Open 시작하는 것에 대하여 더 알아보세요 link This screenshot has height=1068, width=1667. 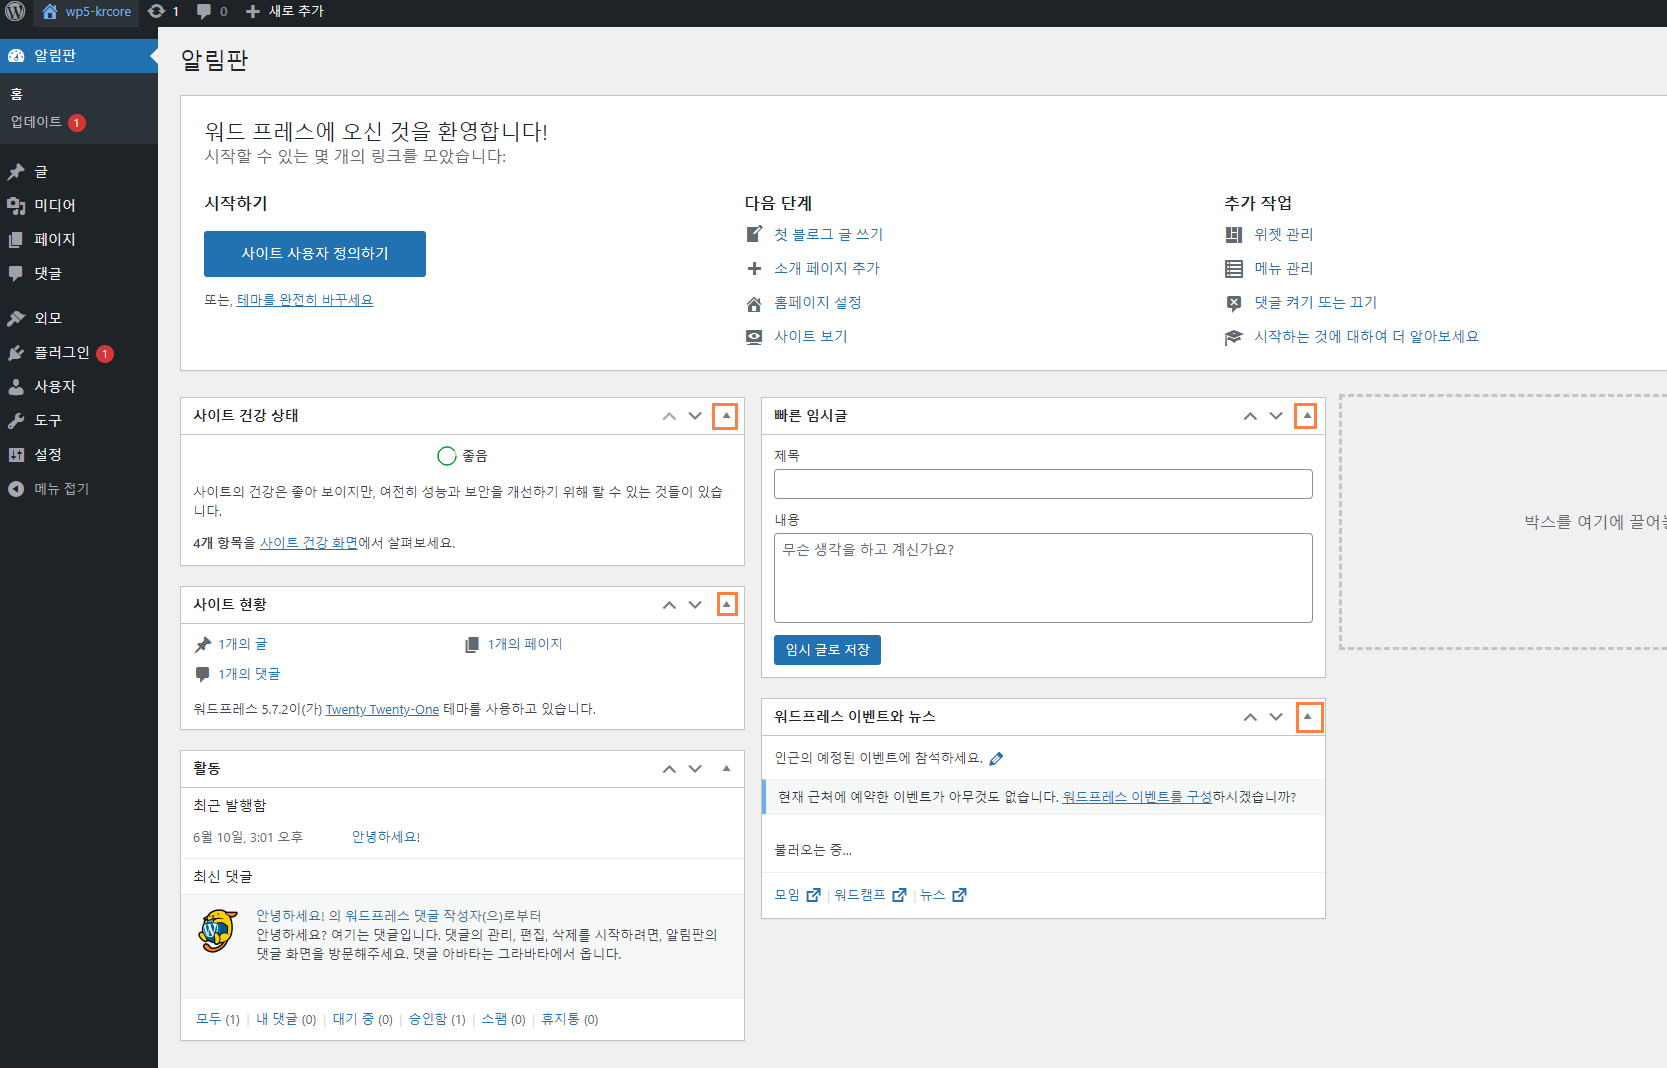coord(1366,336)
